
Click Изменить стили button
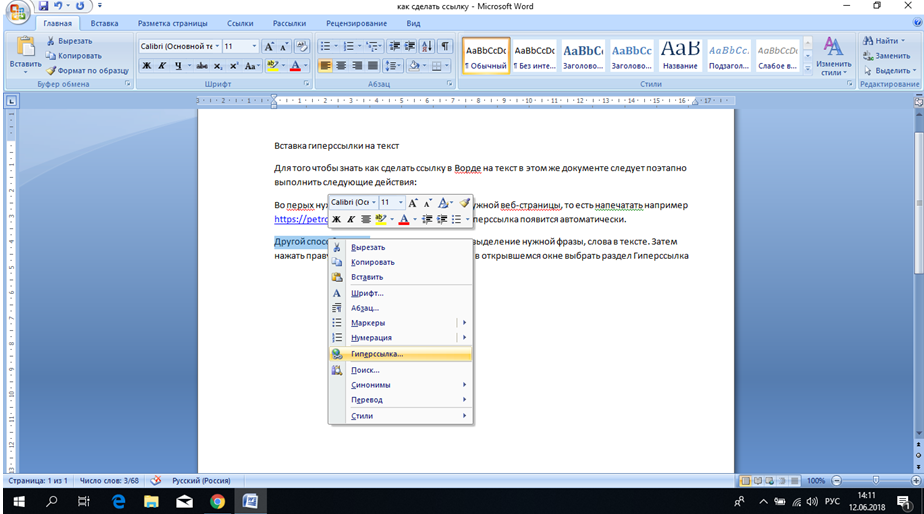[x=833, y=56]
